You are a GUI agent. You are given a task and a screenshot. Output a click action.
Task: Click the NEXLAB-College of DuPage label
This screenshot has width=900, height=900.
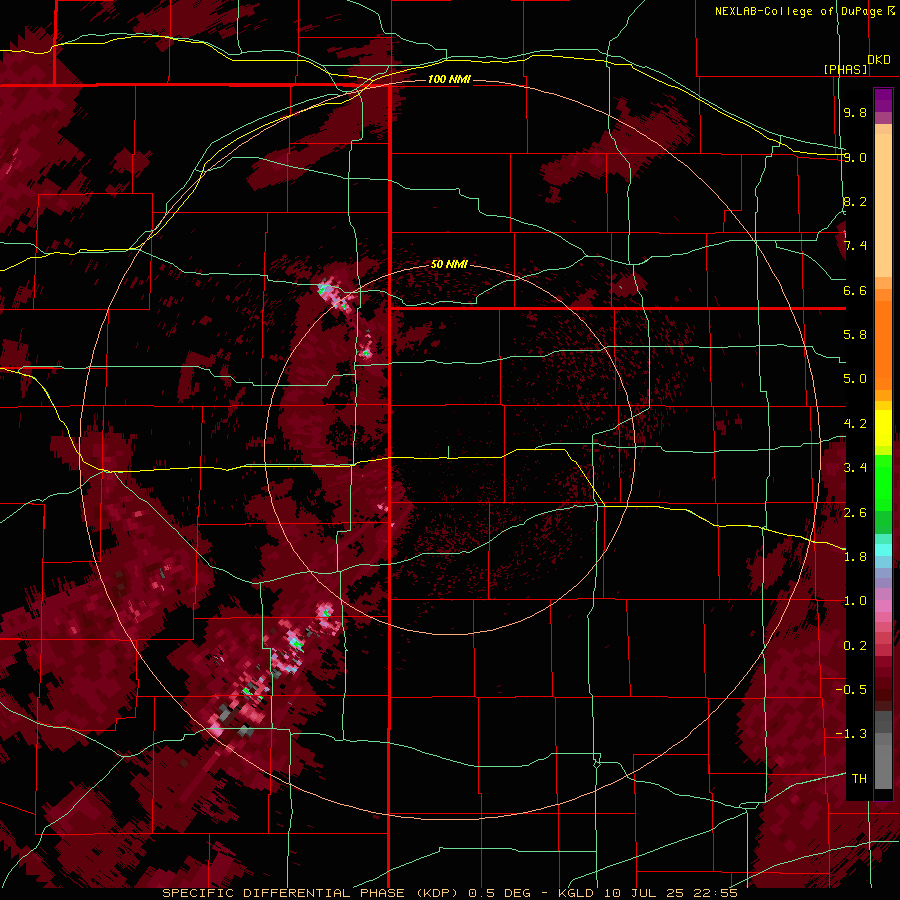tap(801, 11)
